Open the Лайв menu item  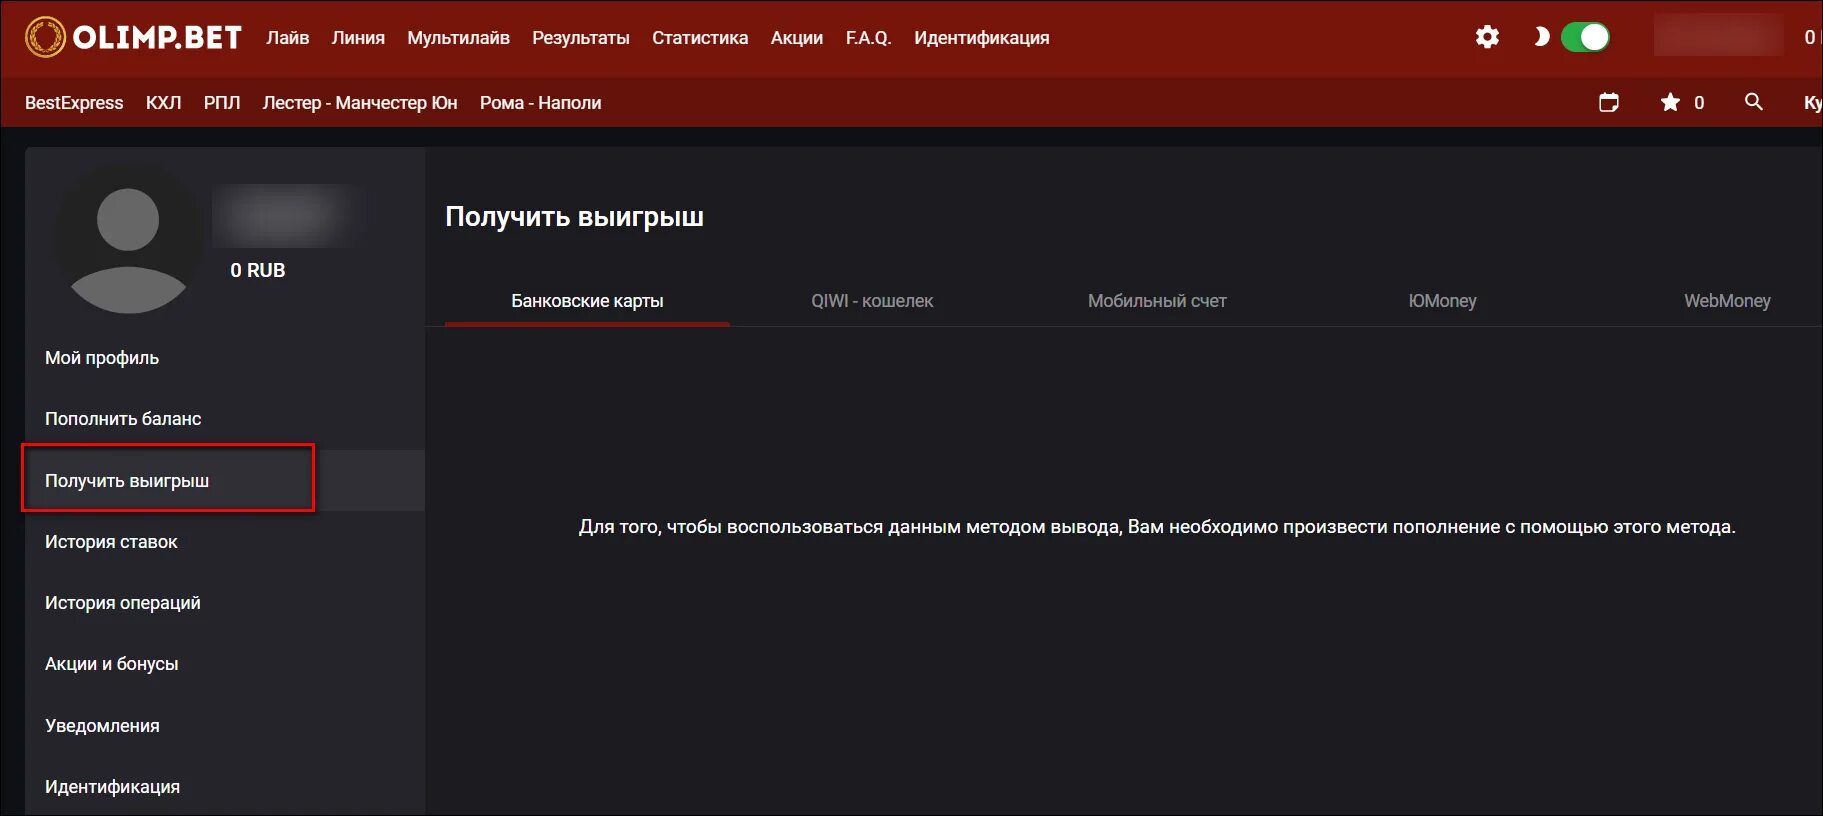point(288,38)
